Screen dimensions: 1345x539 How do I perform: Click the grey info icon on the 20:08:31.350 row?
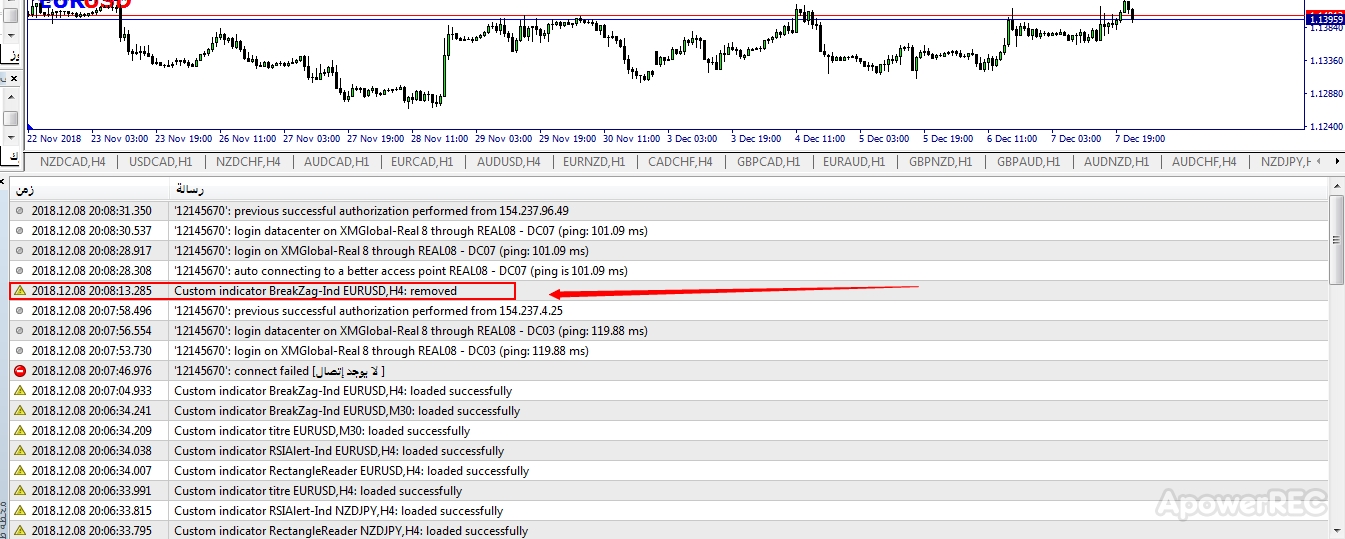(x=19, y=211)
